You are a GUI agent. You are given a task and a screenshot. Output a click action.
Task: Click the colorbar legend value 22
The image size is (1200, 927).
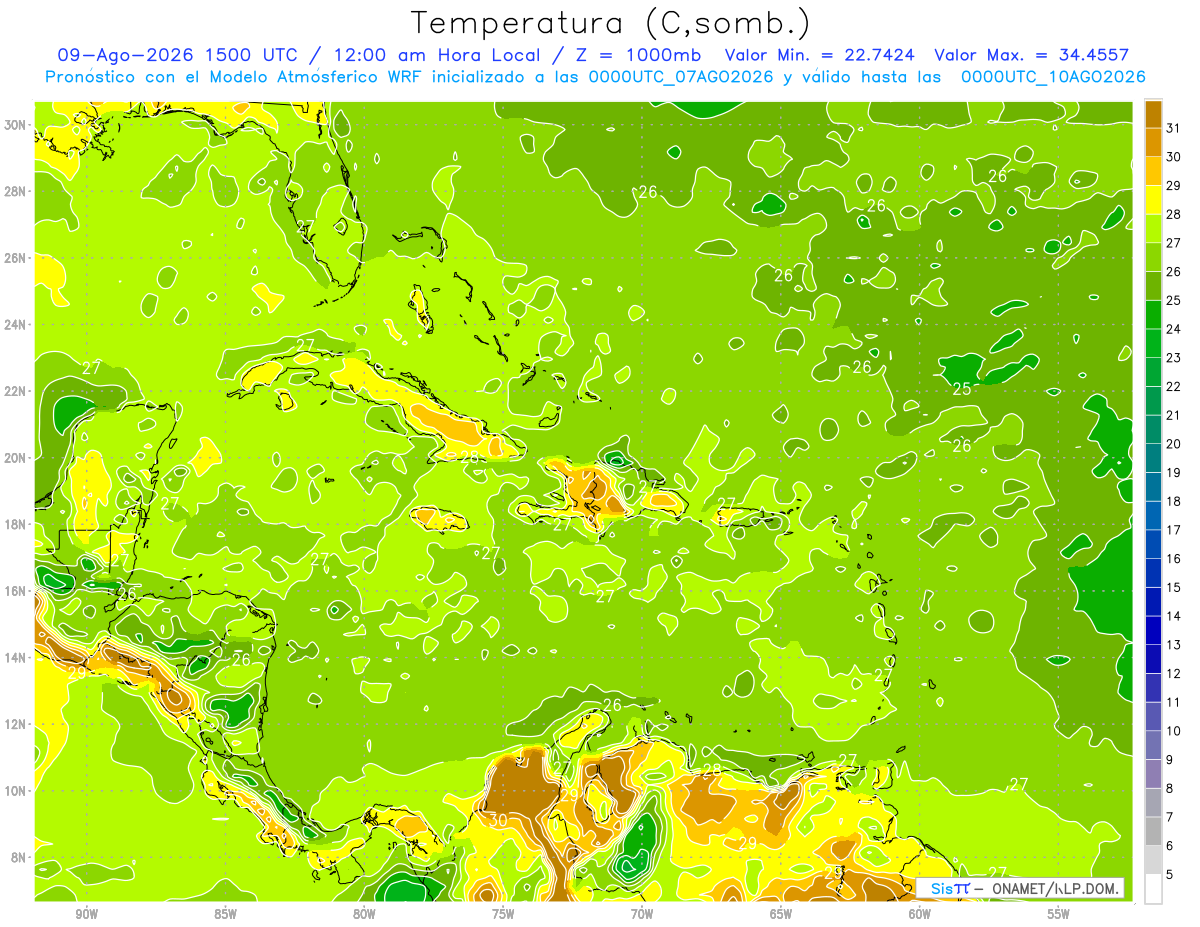tap(1174, 386)
